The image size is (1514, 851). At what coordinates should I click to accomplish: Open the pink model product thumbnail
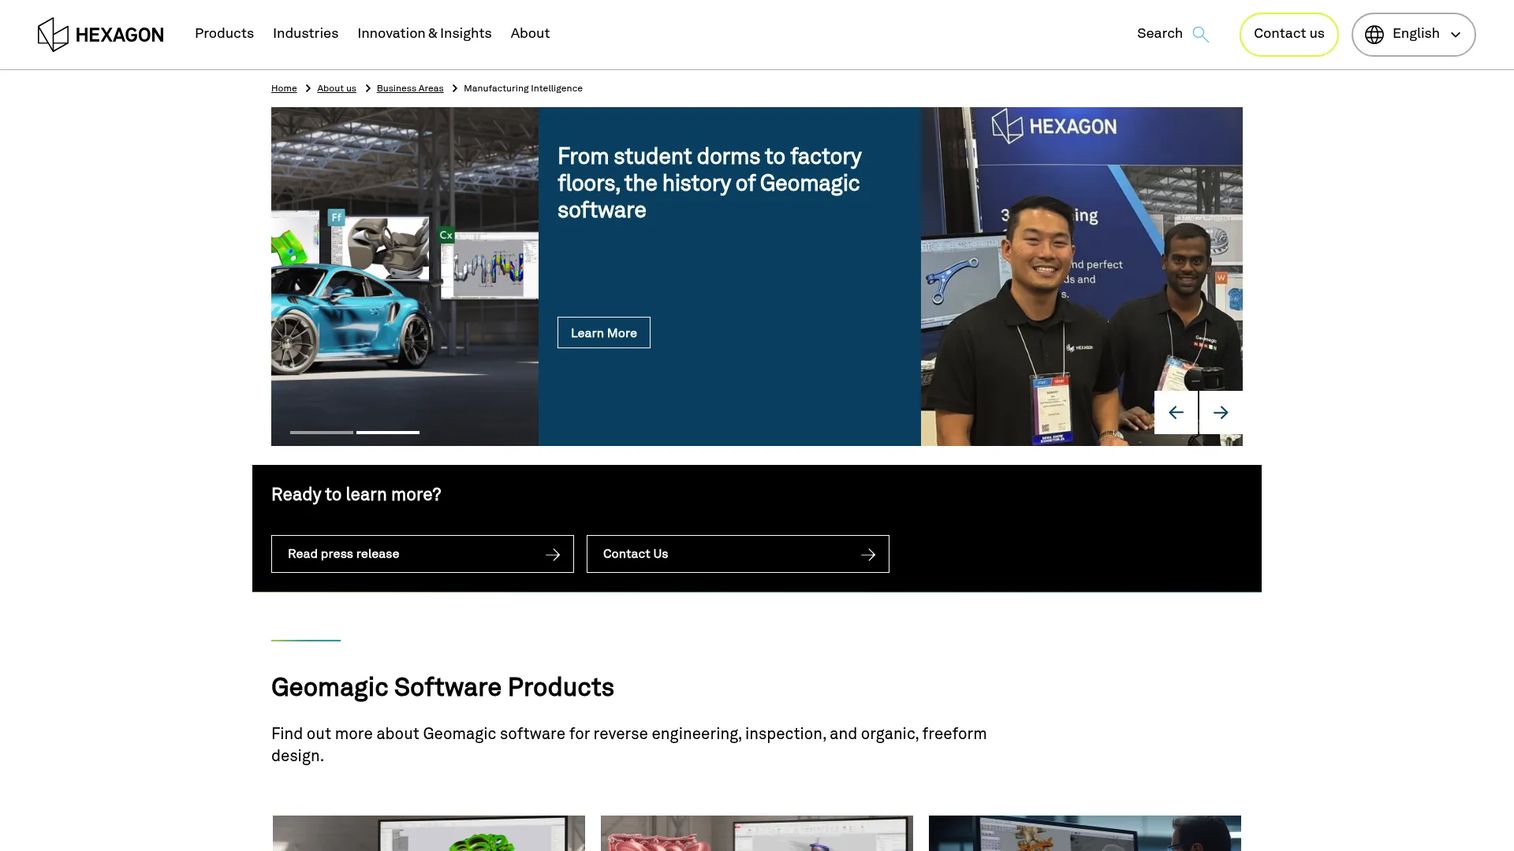(757, 833)
